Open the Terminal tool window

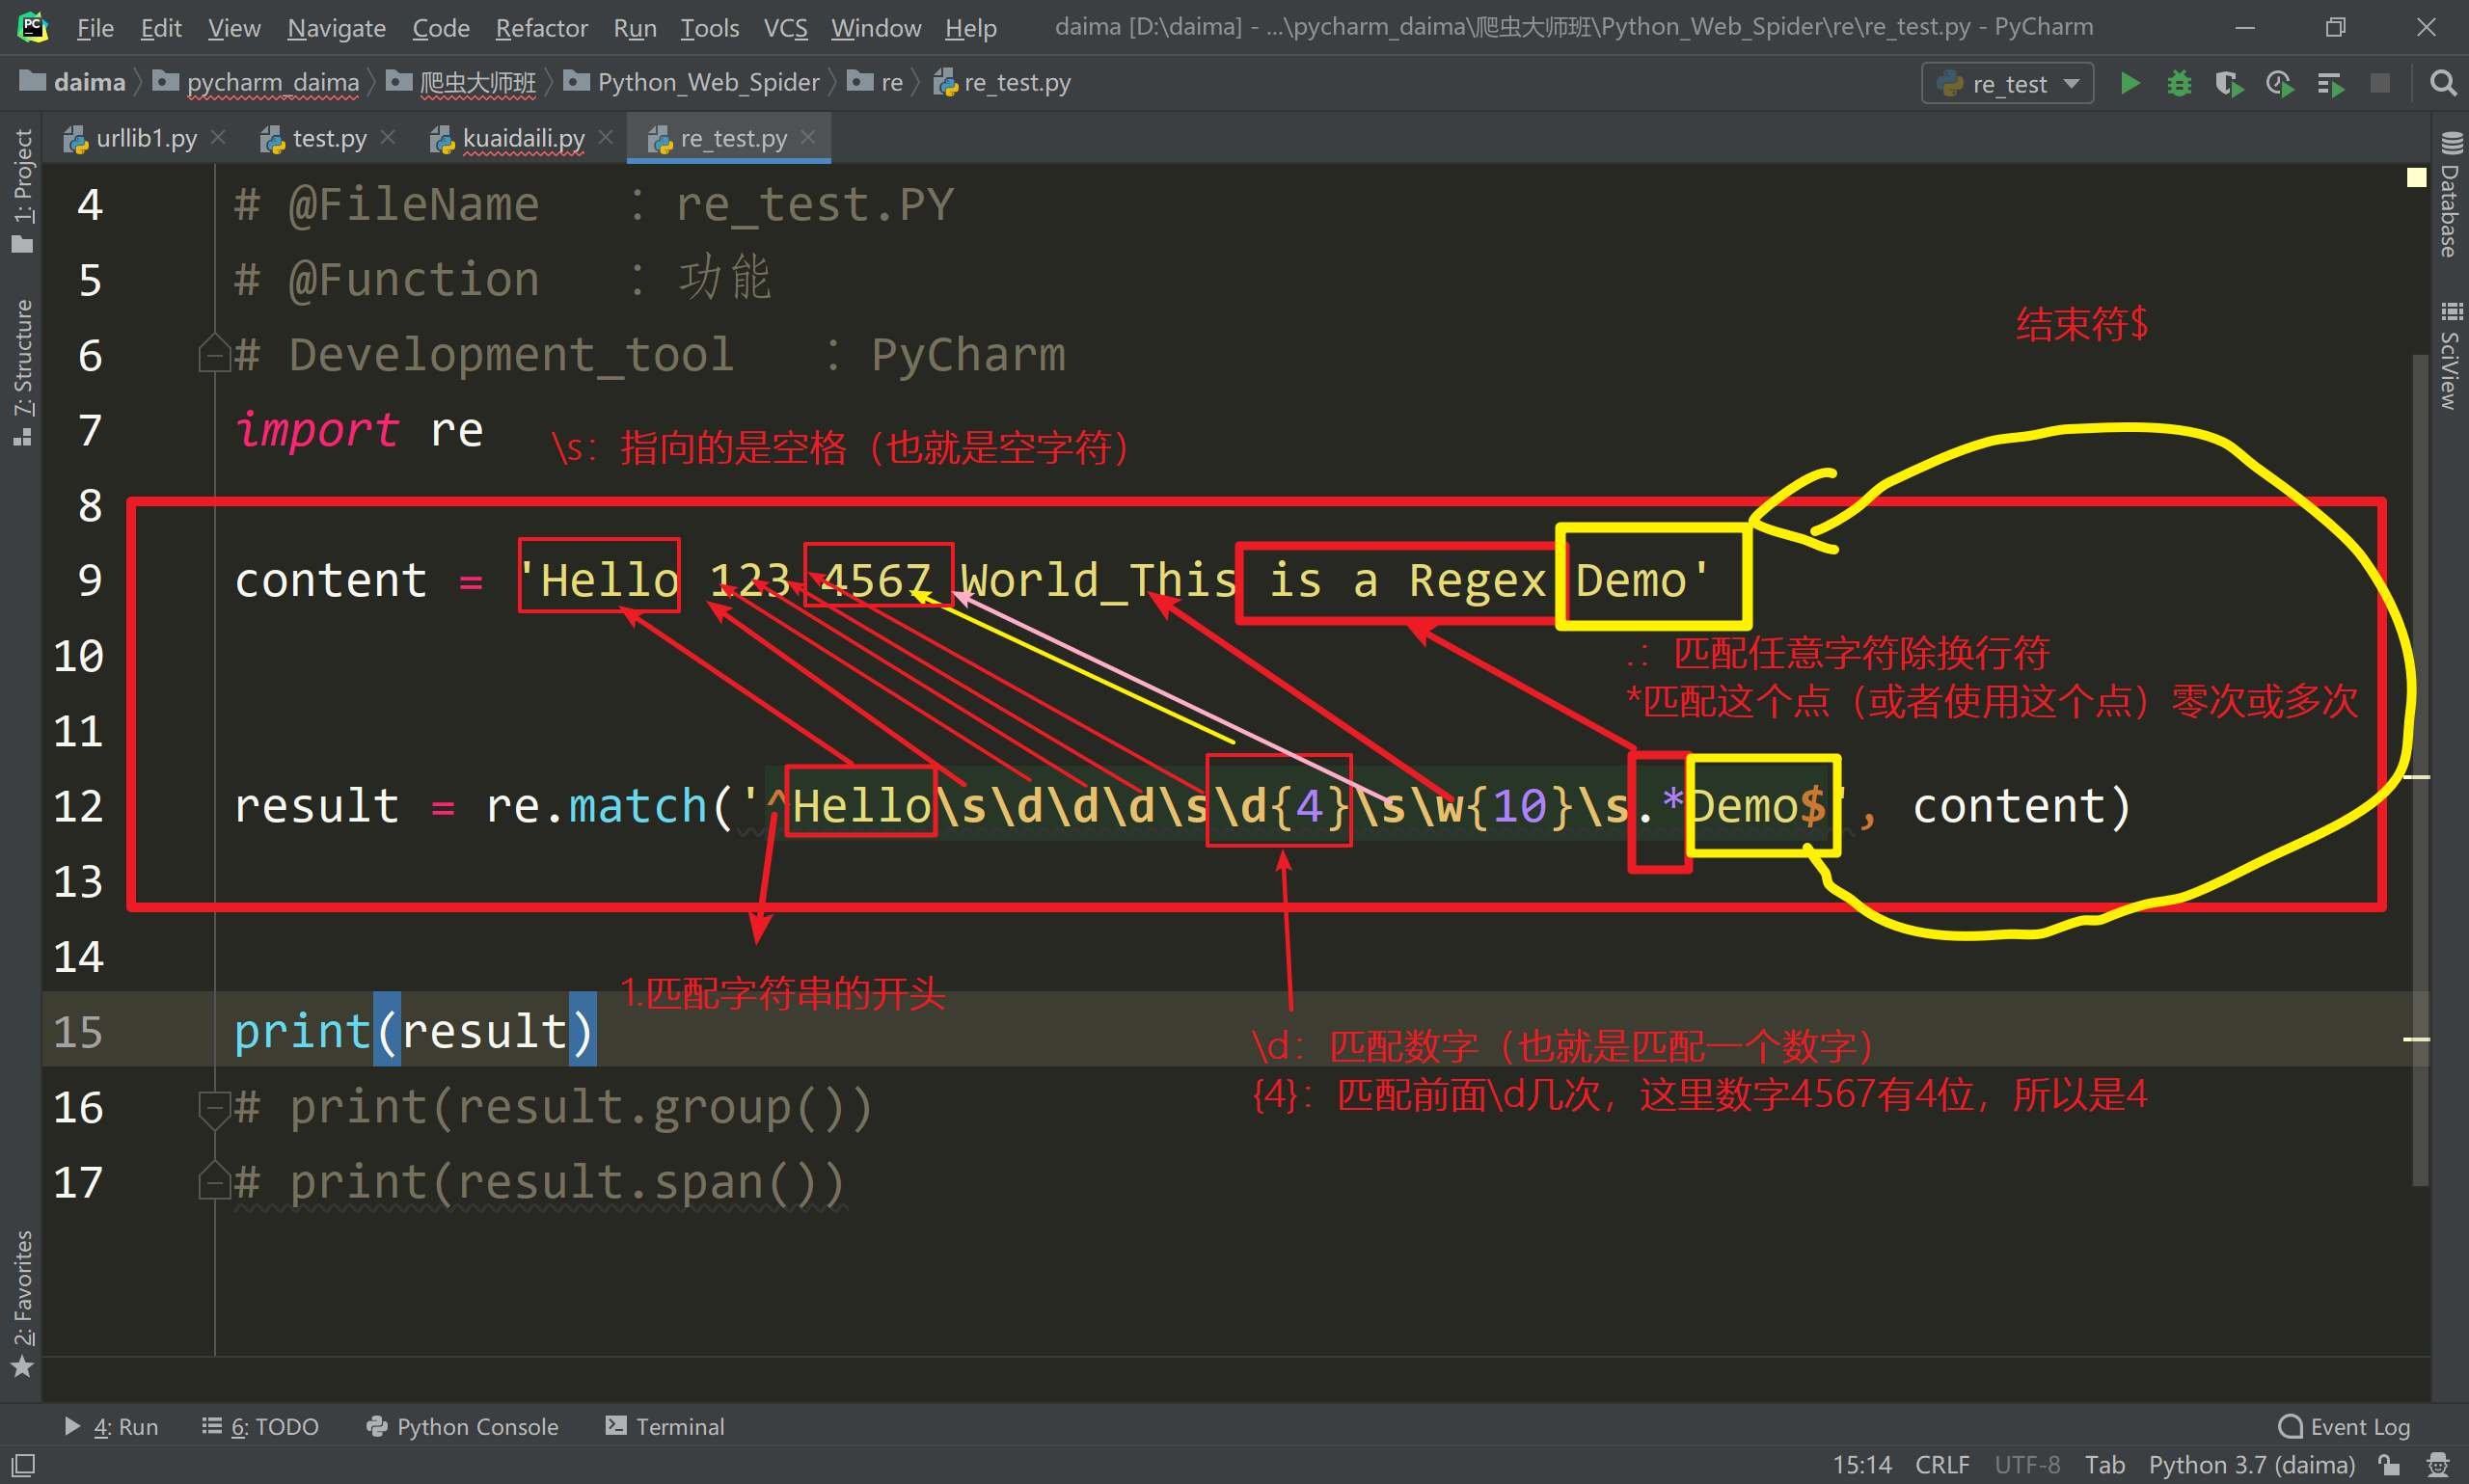pos(665,1427)
